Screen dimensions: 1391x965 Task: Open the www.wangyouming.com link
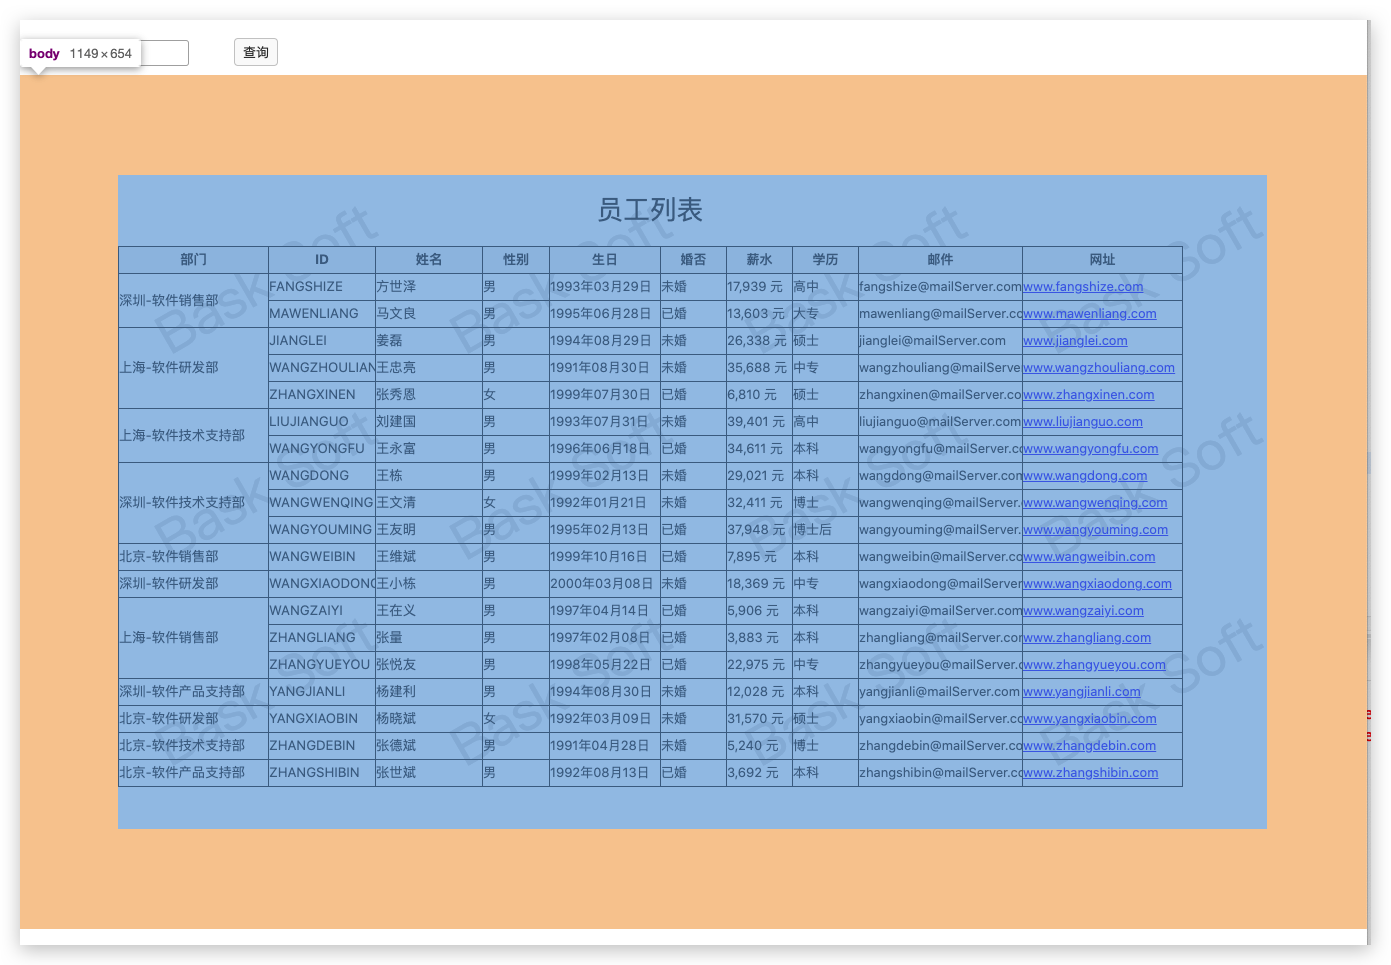pos(1096,530)
